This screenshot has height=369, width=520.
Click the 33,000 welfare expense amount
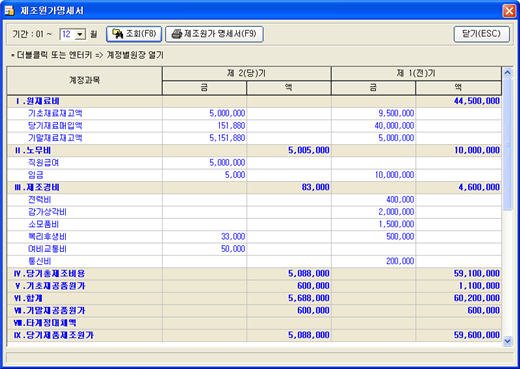click(233, 237)
